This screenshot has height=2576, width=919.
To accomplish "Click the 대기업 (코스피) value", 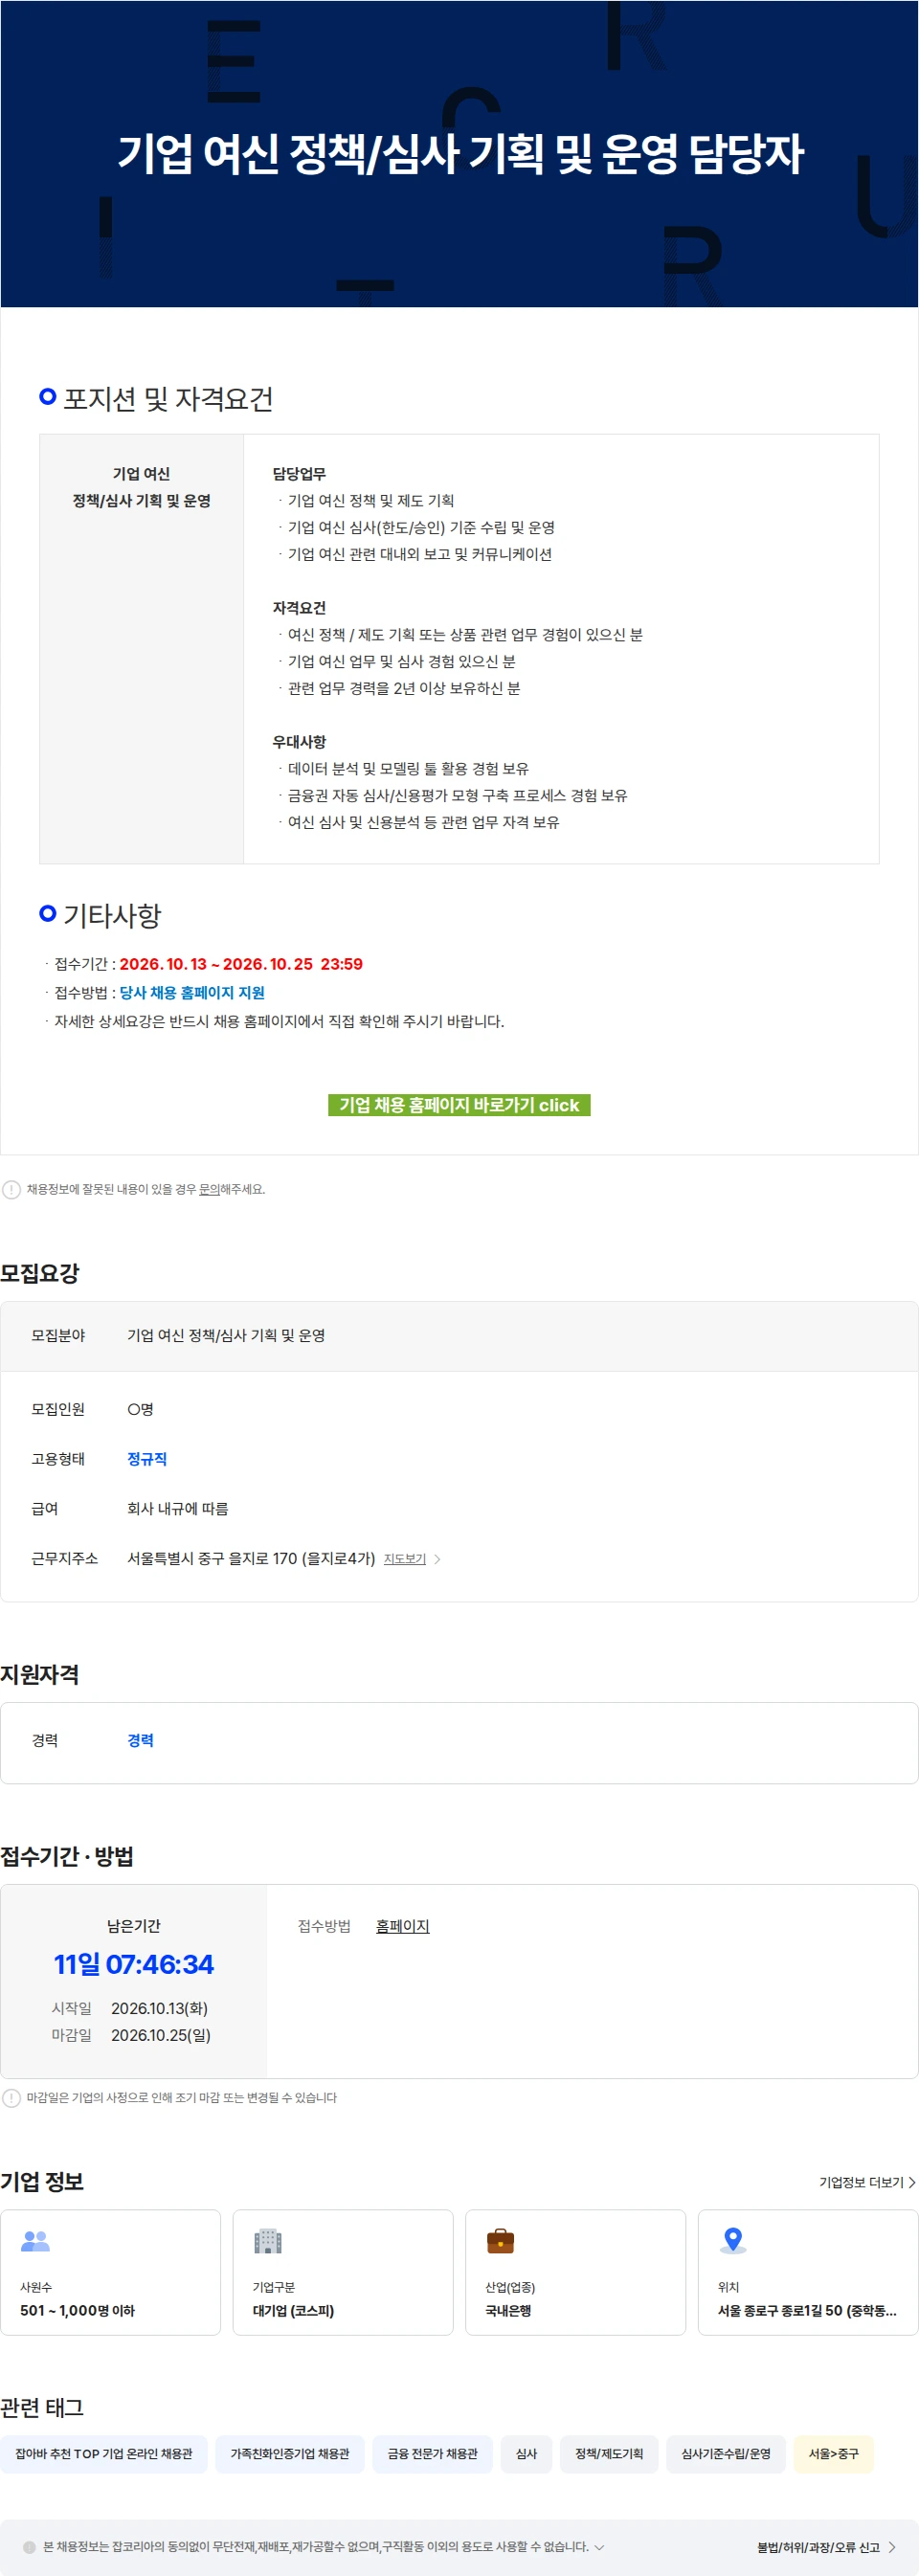I will tap(294, 2310).
